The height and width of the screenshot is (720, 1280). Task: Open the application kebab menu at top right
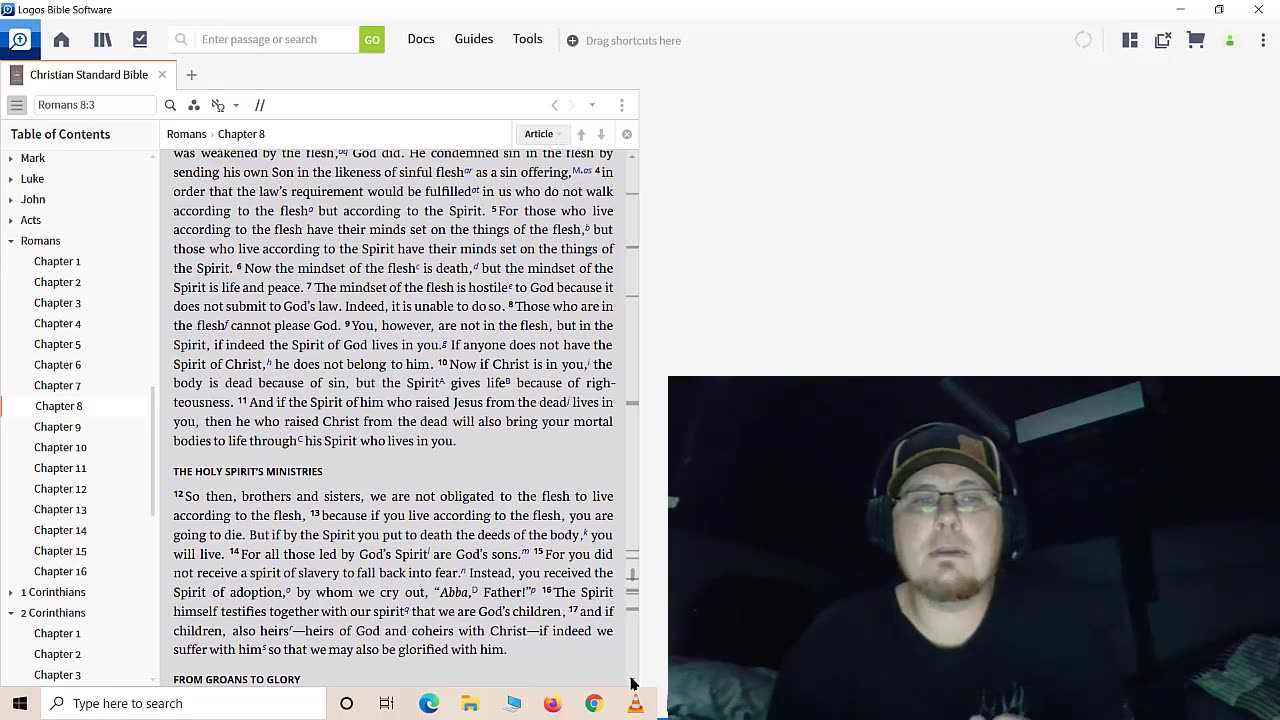(x=1263, y=40)
